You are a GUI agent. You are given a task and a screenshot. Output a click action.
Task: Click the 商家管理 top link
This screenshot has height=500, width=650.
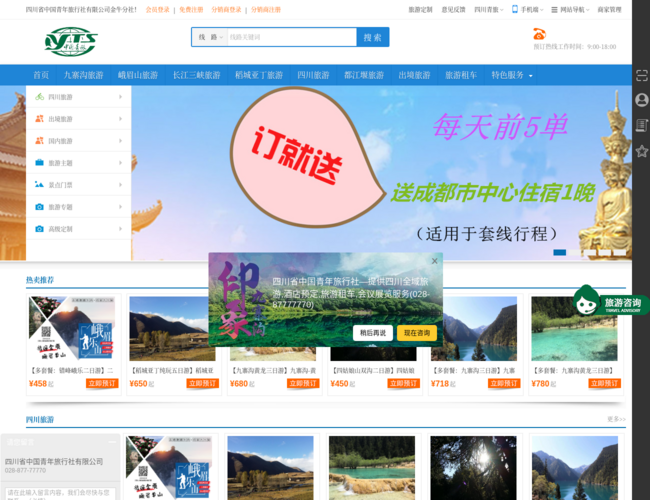click(609, 10)
